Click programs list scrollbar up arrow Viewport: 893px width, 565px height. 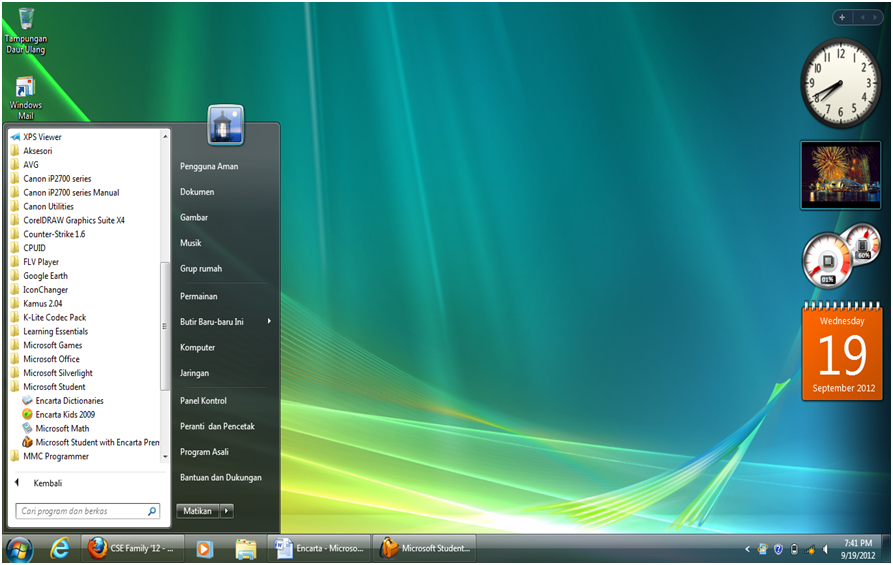point(165,136)
